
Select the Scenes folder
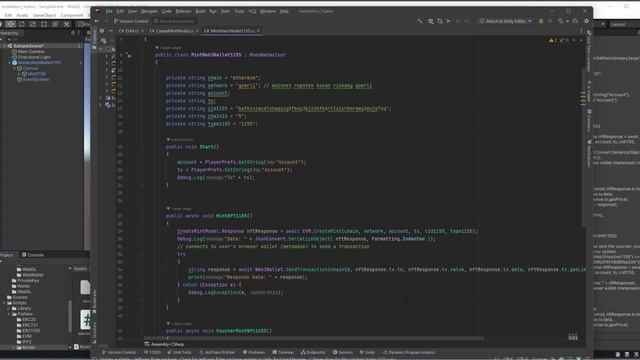(17, 297)
